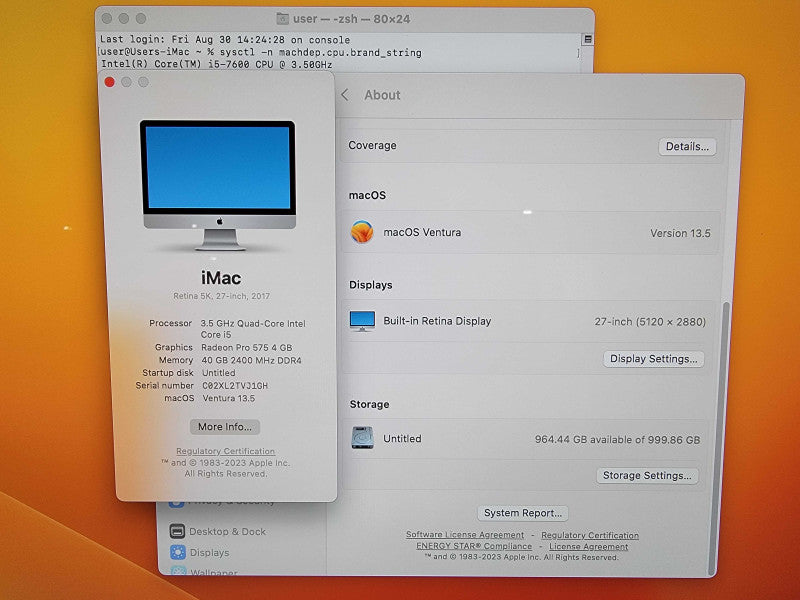
Task: Select Displays in settings sidebar
Action: point(209,553)
